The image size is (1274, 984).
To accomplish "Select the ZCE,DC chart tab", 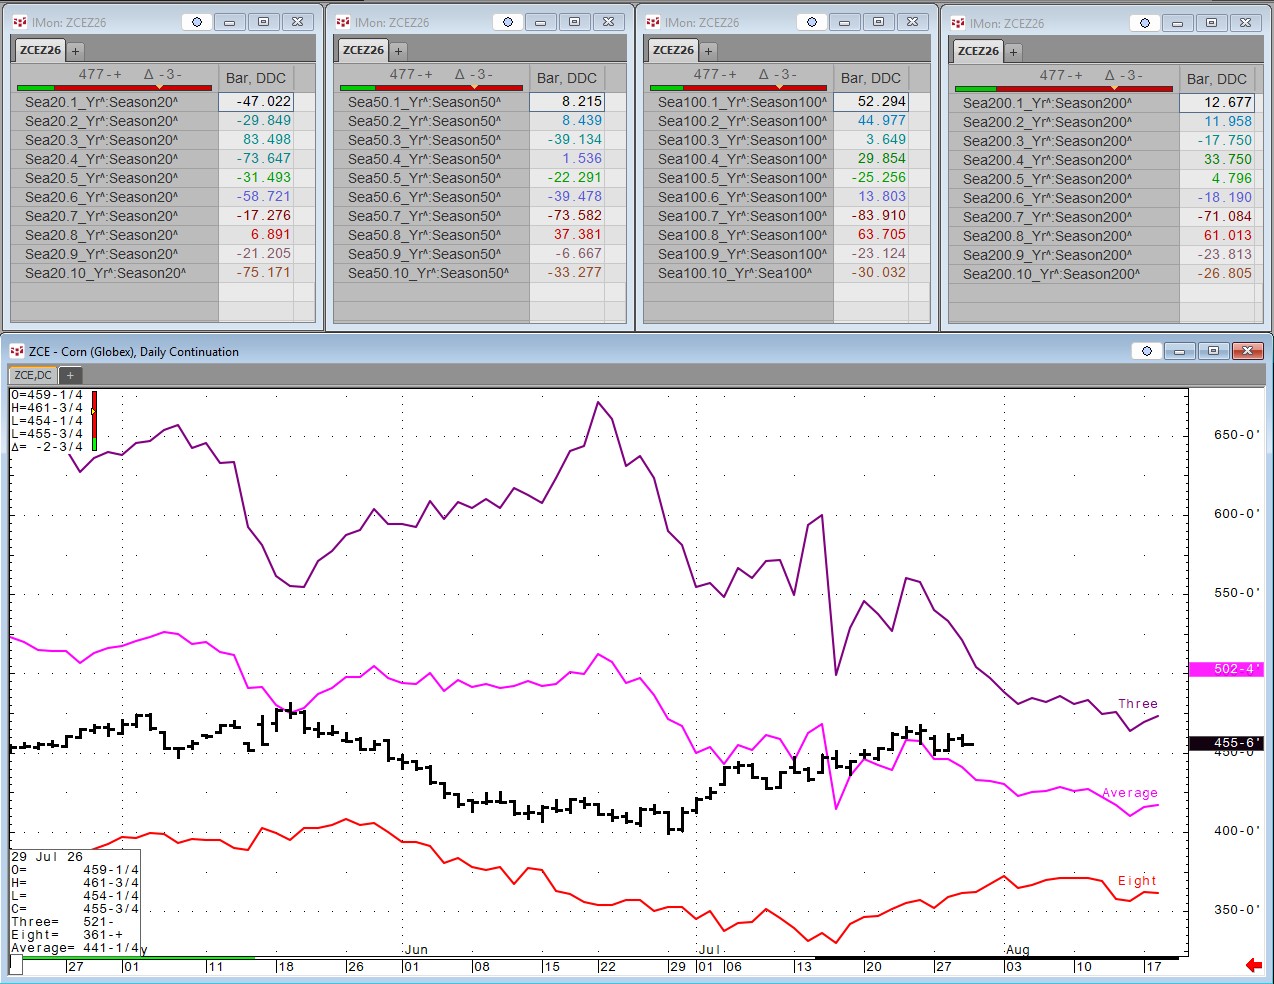I will pyautogui.click(x=33, y=375).
